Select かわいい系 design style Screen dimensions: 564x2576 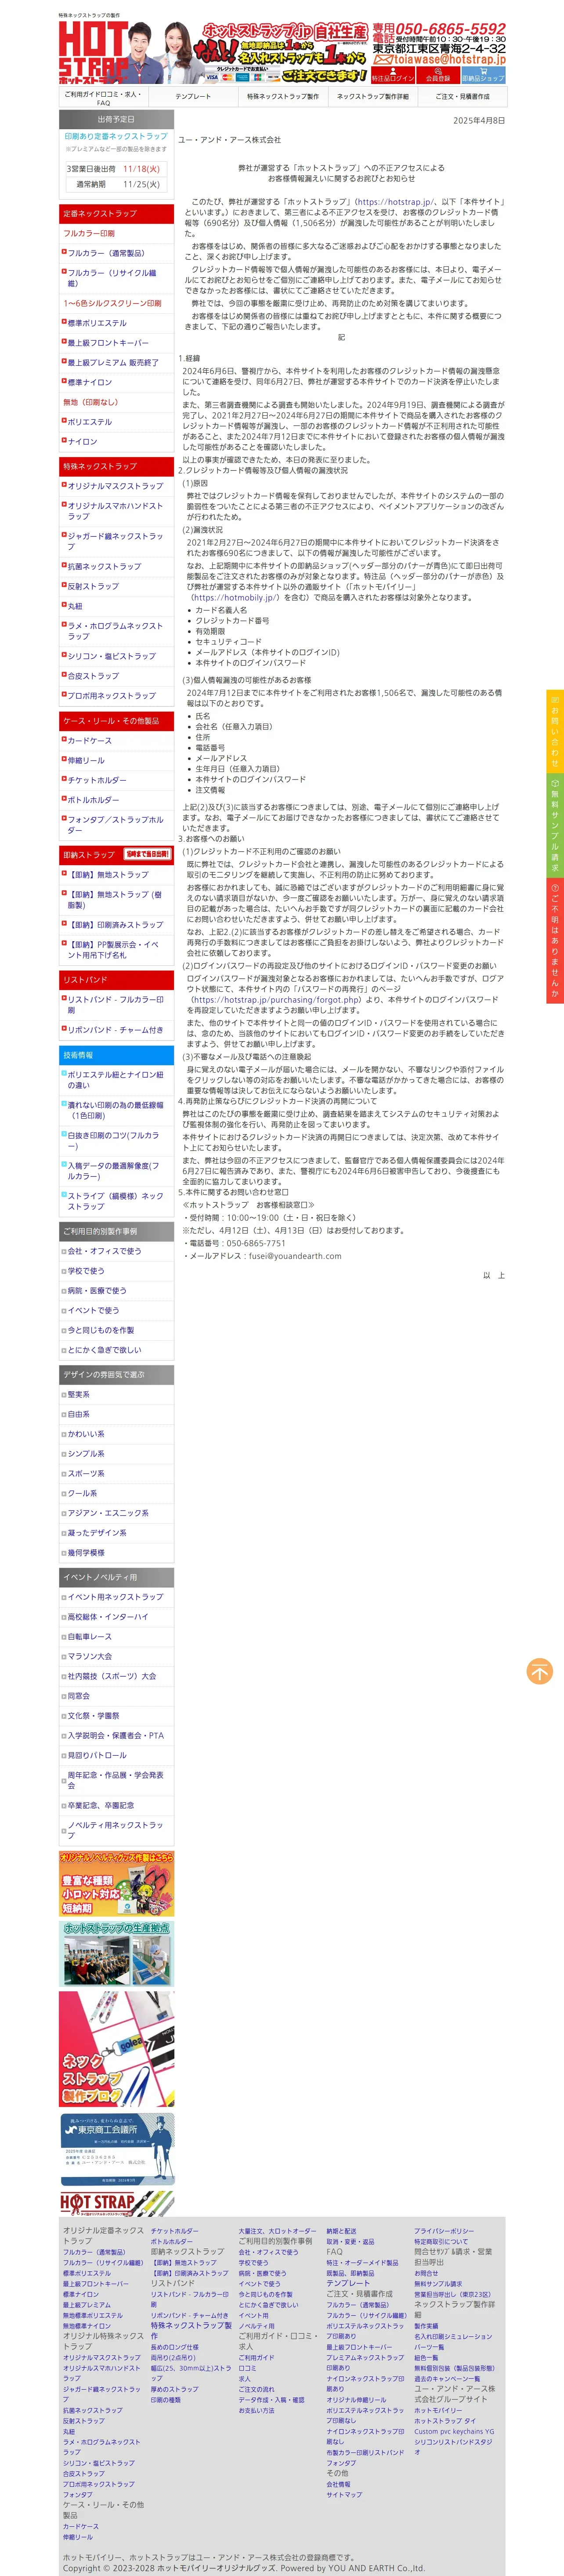point(85,1434)
